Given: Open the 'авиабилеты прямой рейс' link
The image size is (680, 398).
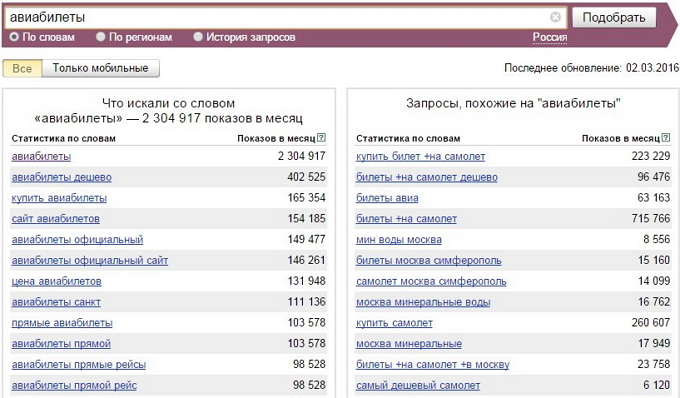Looking at the screenshot, I should coord(74,385).
